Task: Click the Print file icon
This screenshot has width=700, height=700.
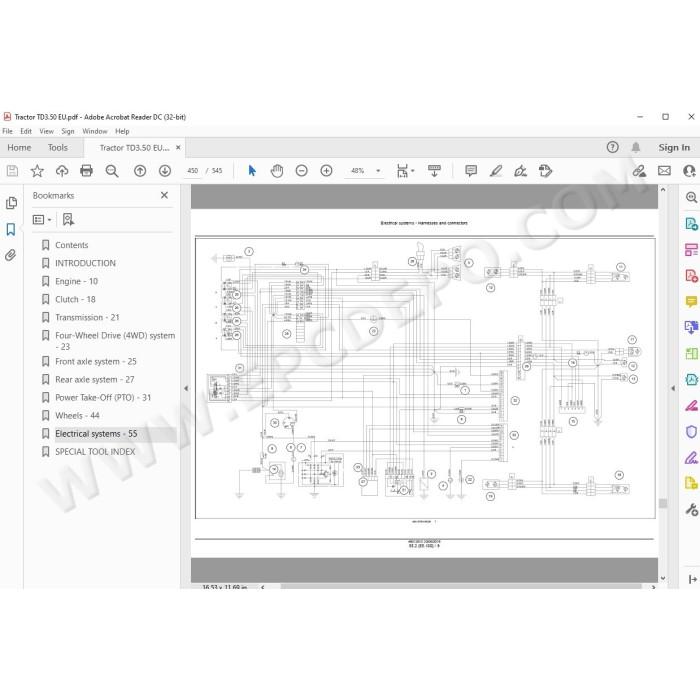Action: (86, 171)
